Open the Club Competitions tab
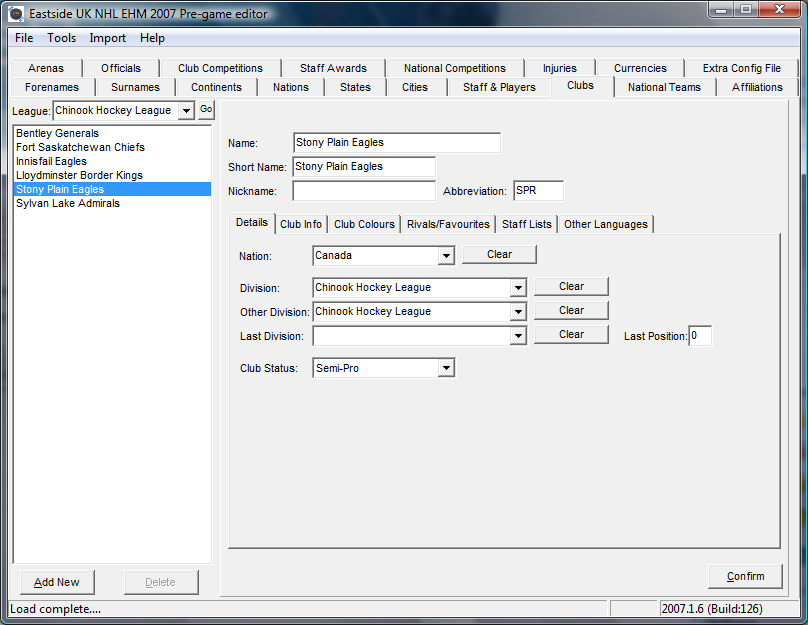 [x=220, y=68]
